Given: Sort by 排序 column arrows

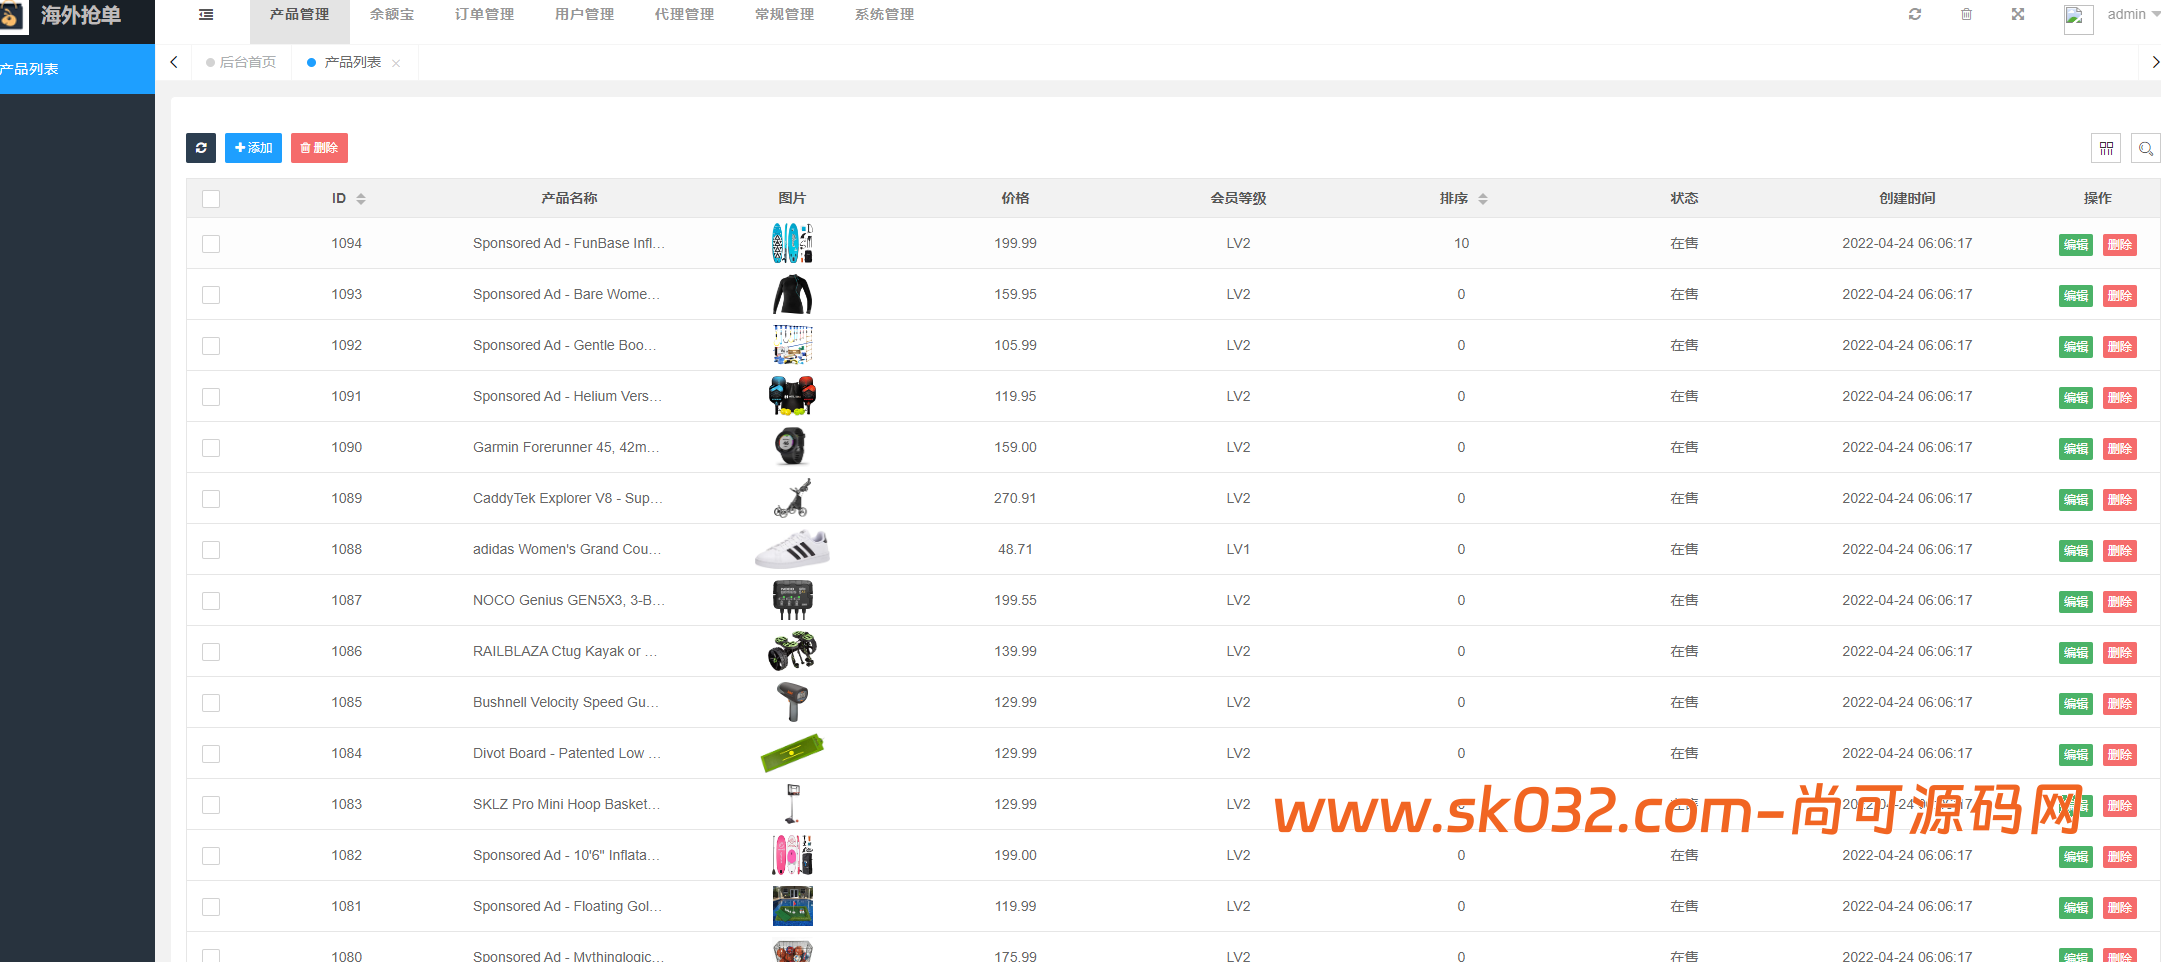Looking at the screenshot, I should coord(1483,199).
